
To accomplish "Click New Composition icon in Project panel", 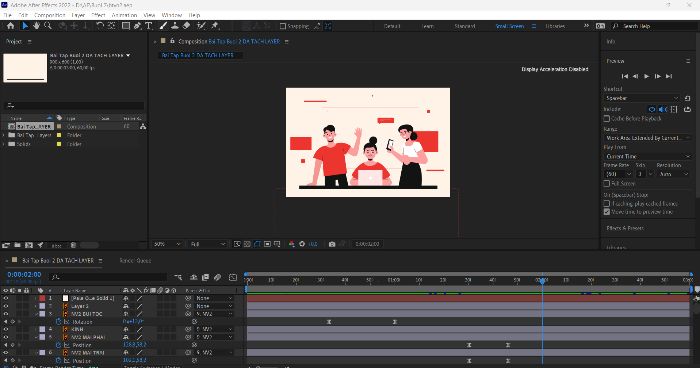I will (x=29, y=245).
